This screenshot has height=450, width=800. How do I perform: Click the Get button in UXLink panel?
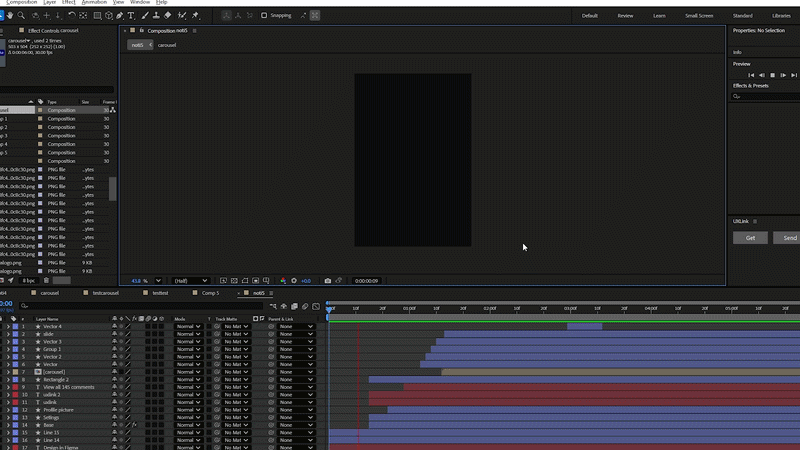click(x=750, y=238)
